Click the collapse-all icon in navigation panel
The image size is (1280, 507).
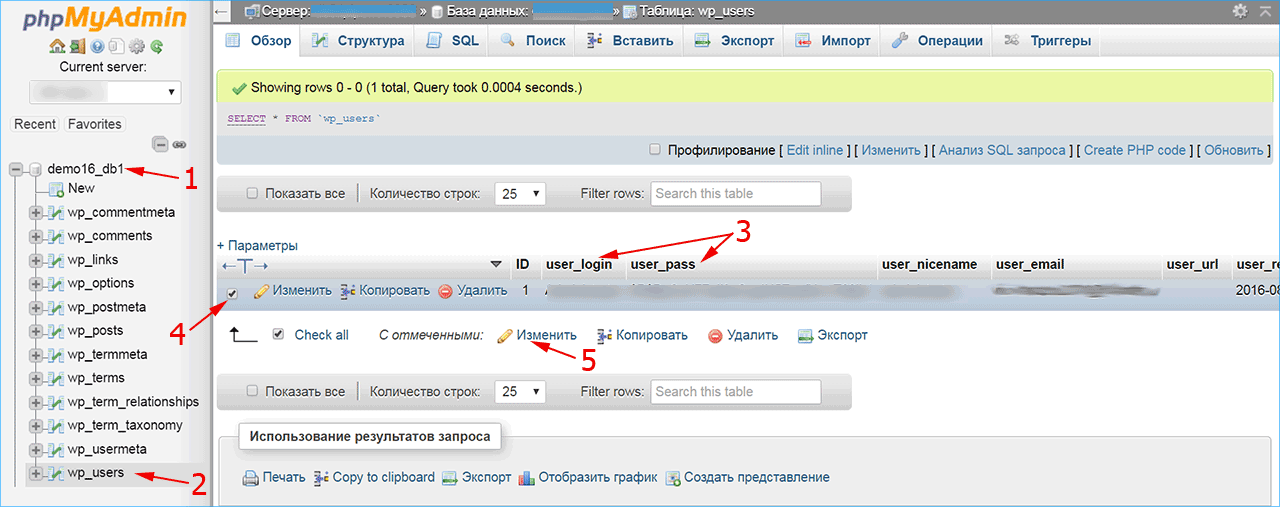pos(160,144)
